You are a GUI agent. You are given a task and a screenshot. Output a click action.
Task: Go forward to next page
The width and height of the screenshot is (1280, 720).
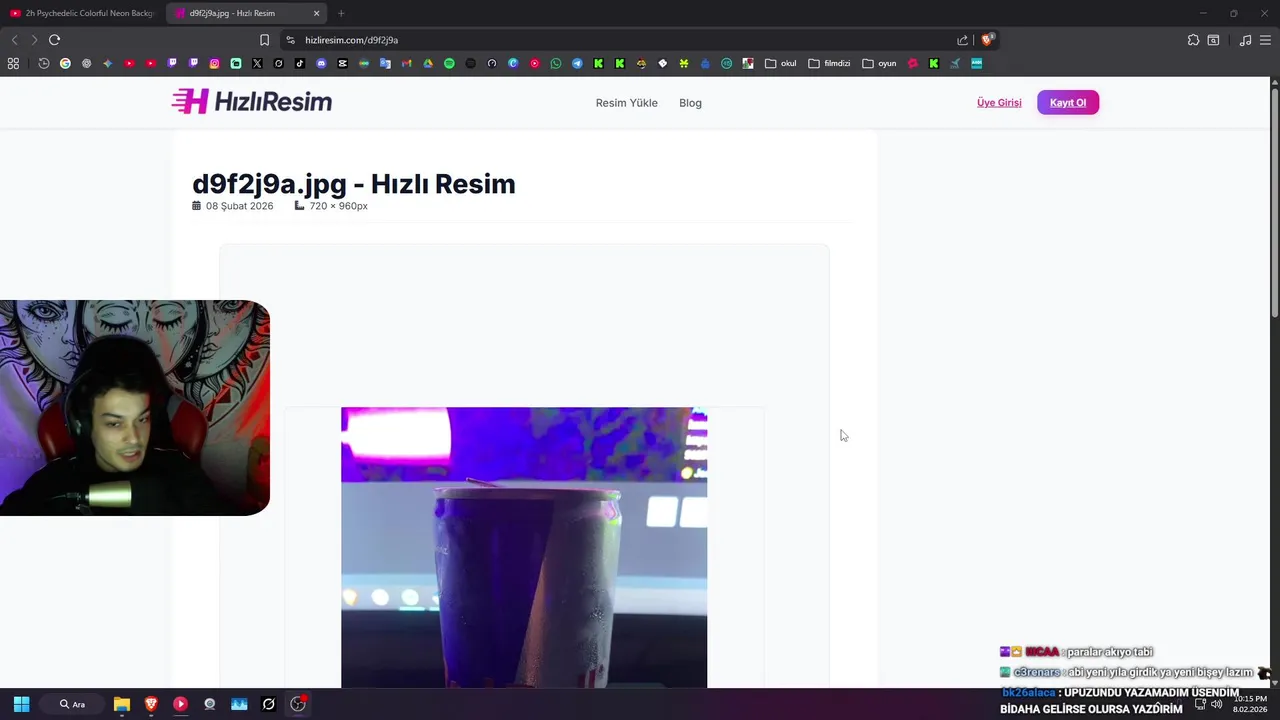pos(34,40)
